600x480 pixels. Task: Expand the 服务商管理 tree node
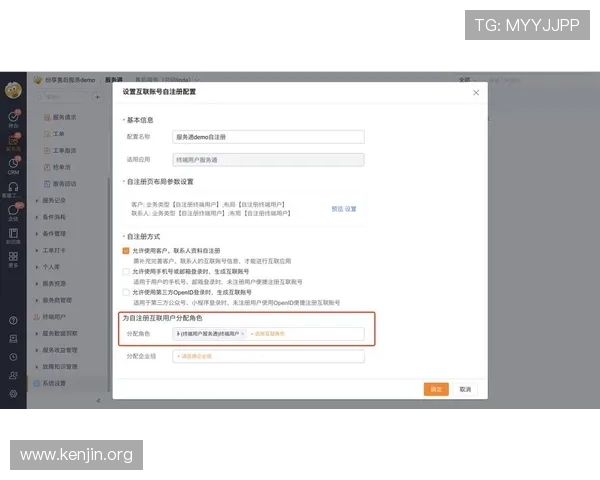tap(37, 300)
